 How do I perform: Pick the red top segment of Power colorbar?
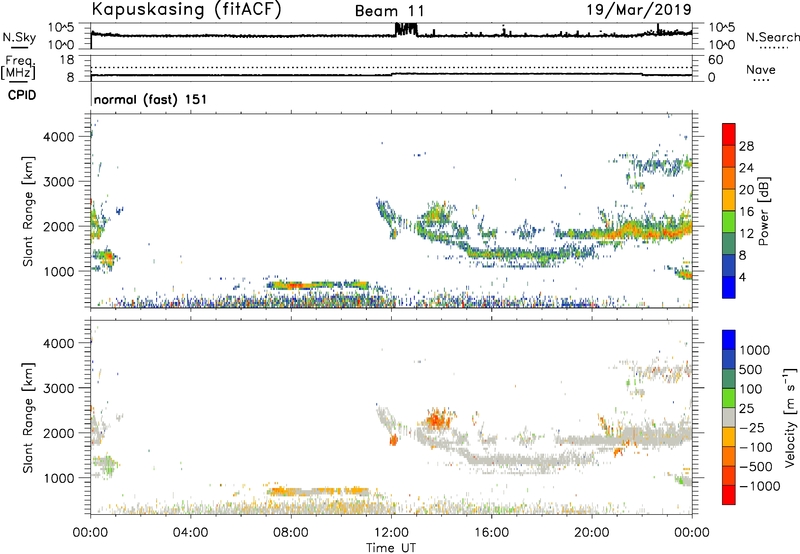click(729, 134)
